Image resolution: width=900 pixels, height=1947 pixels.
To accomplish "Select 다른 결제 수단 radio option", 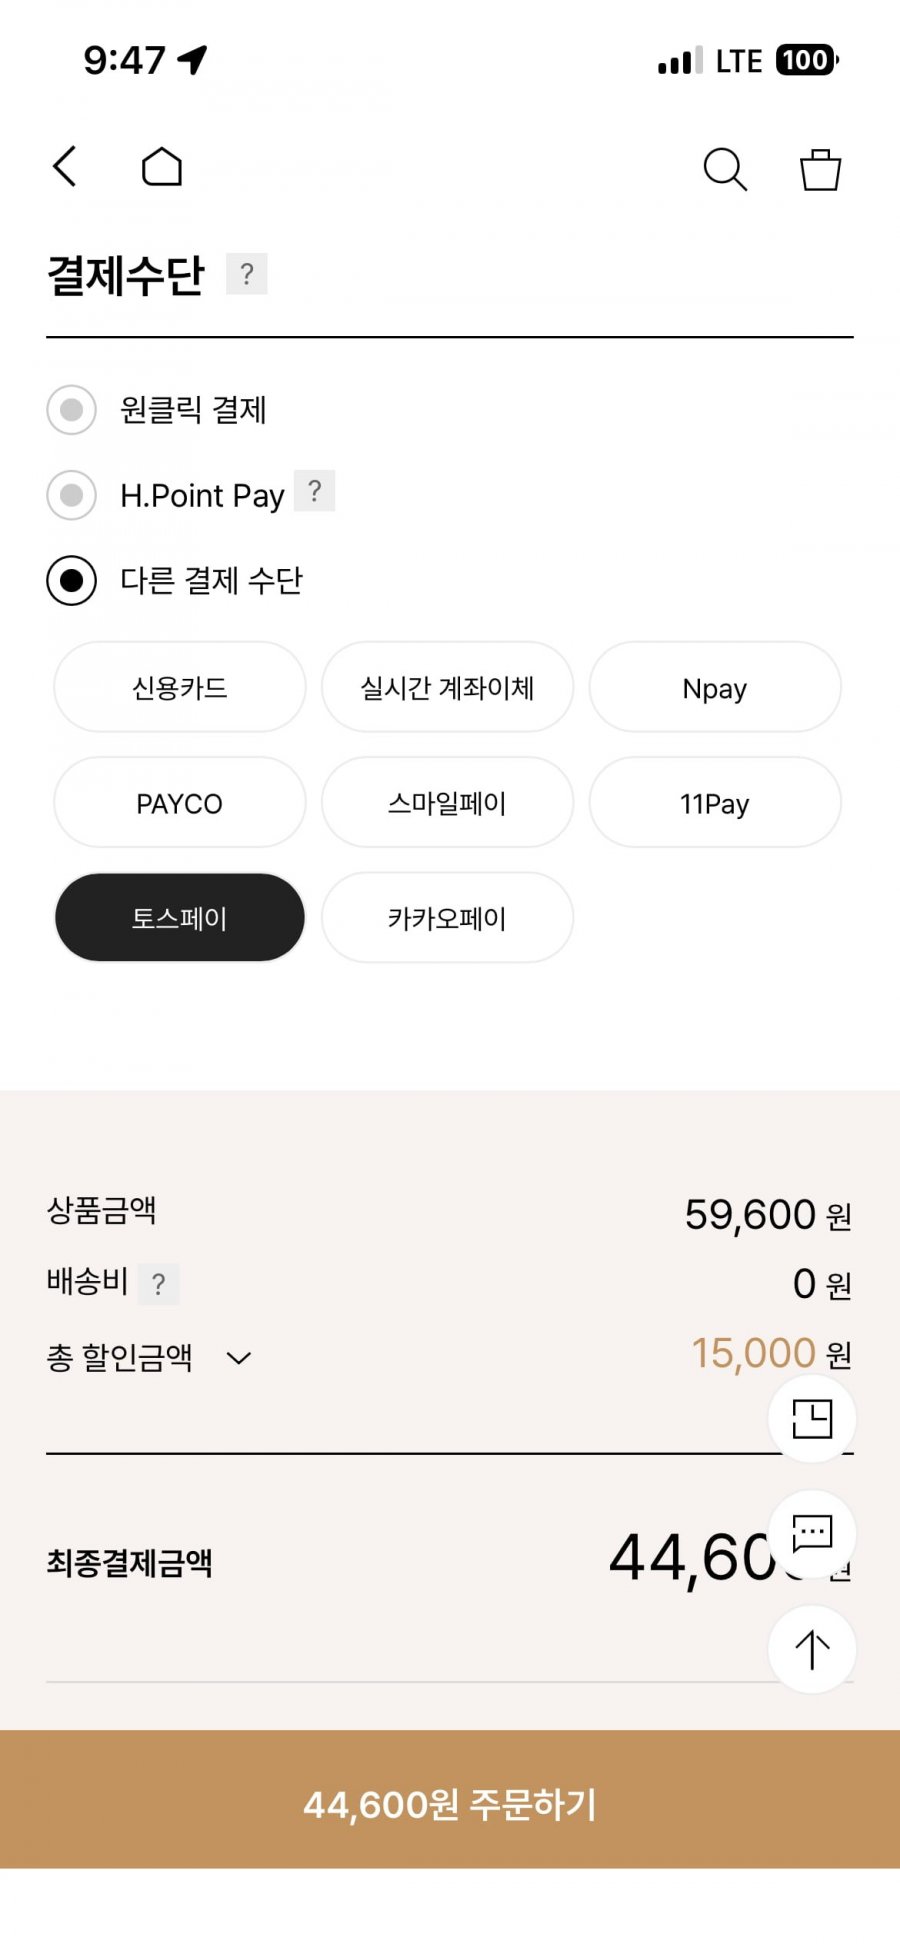I will [72, 581].
